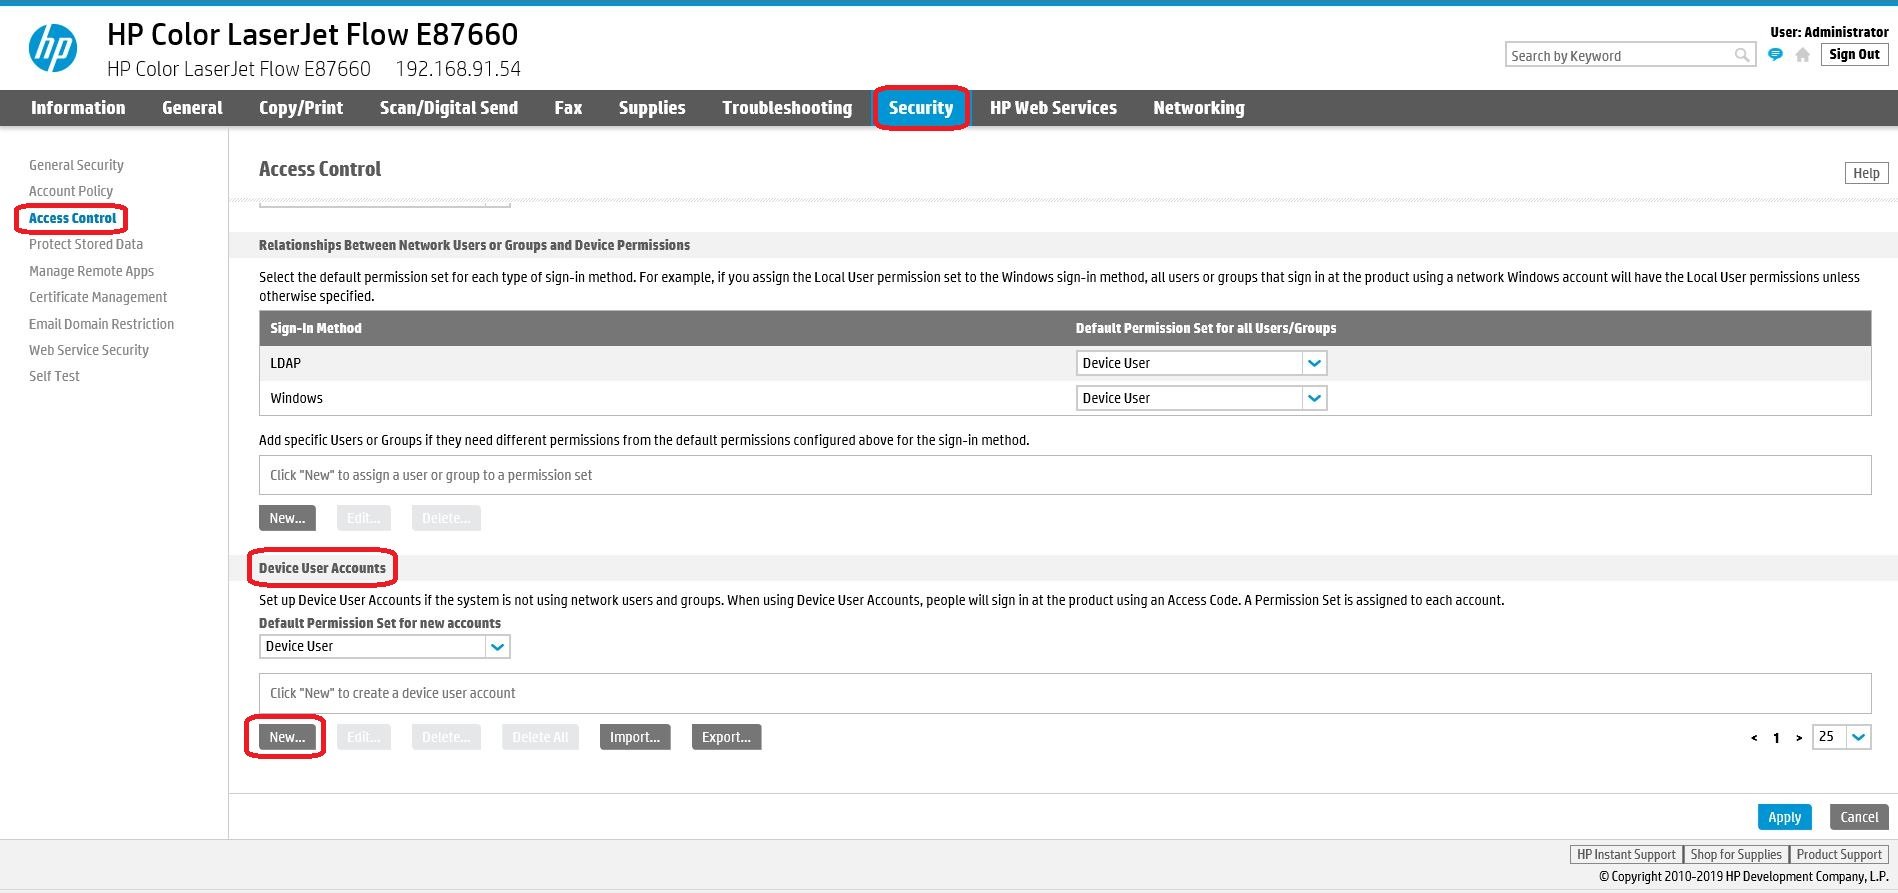The width and height of the screenshot is (1898, 893).
Task: Open HP Instant Support link
Action: click(1626, 855)
